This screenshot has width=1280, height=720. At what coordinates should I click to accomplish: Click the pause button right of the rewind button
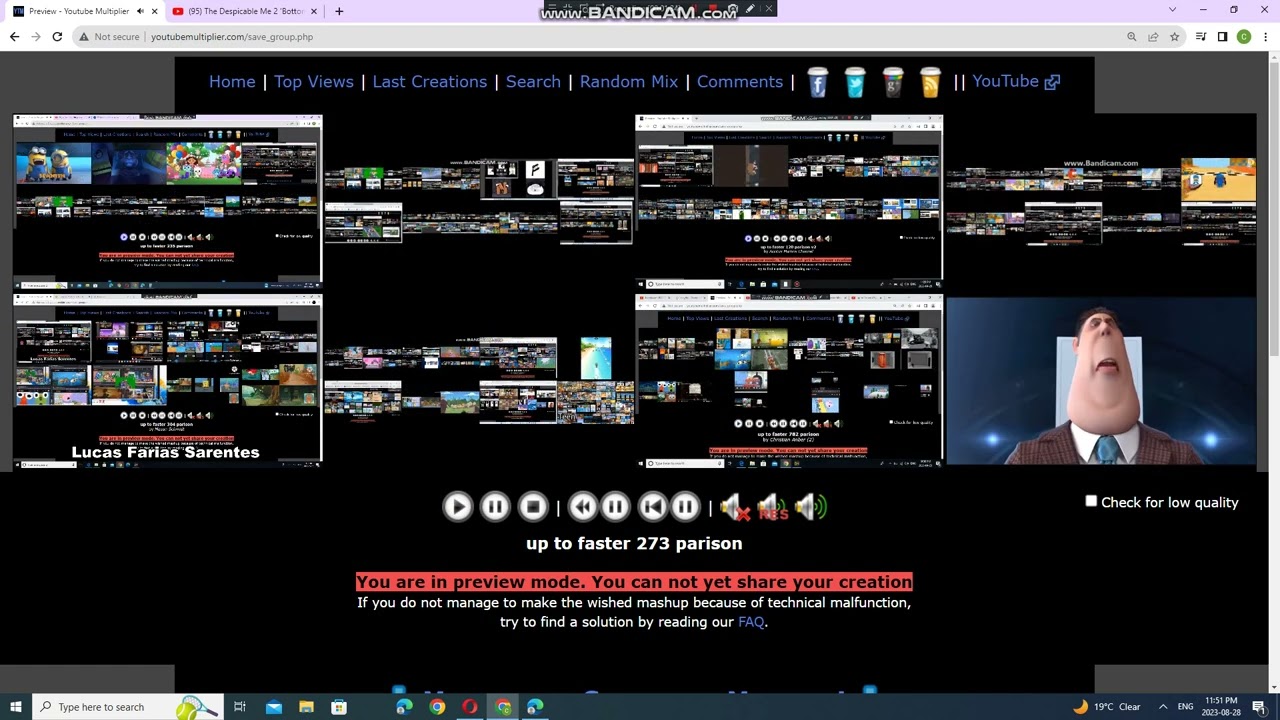(x=615, y=507)
